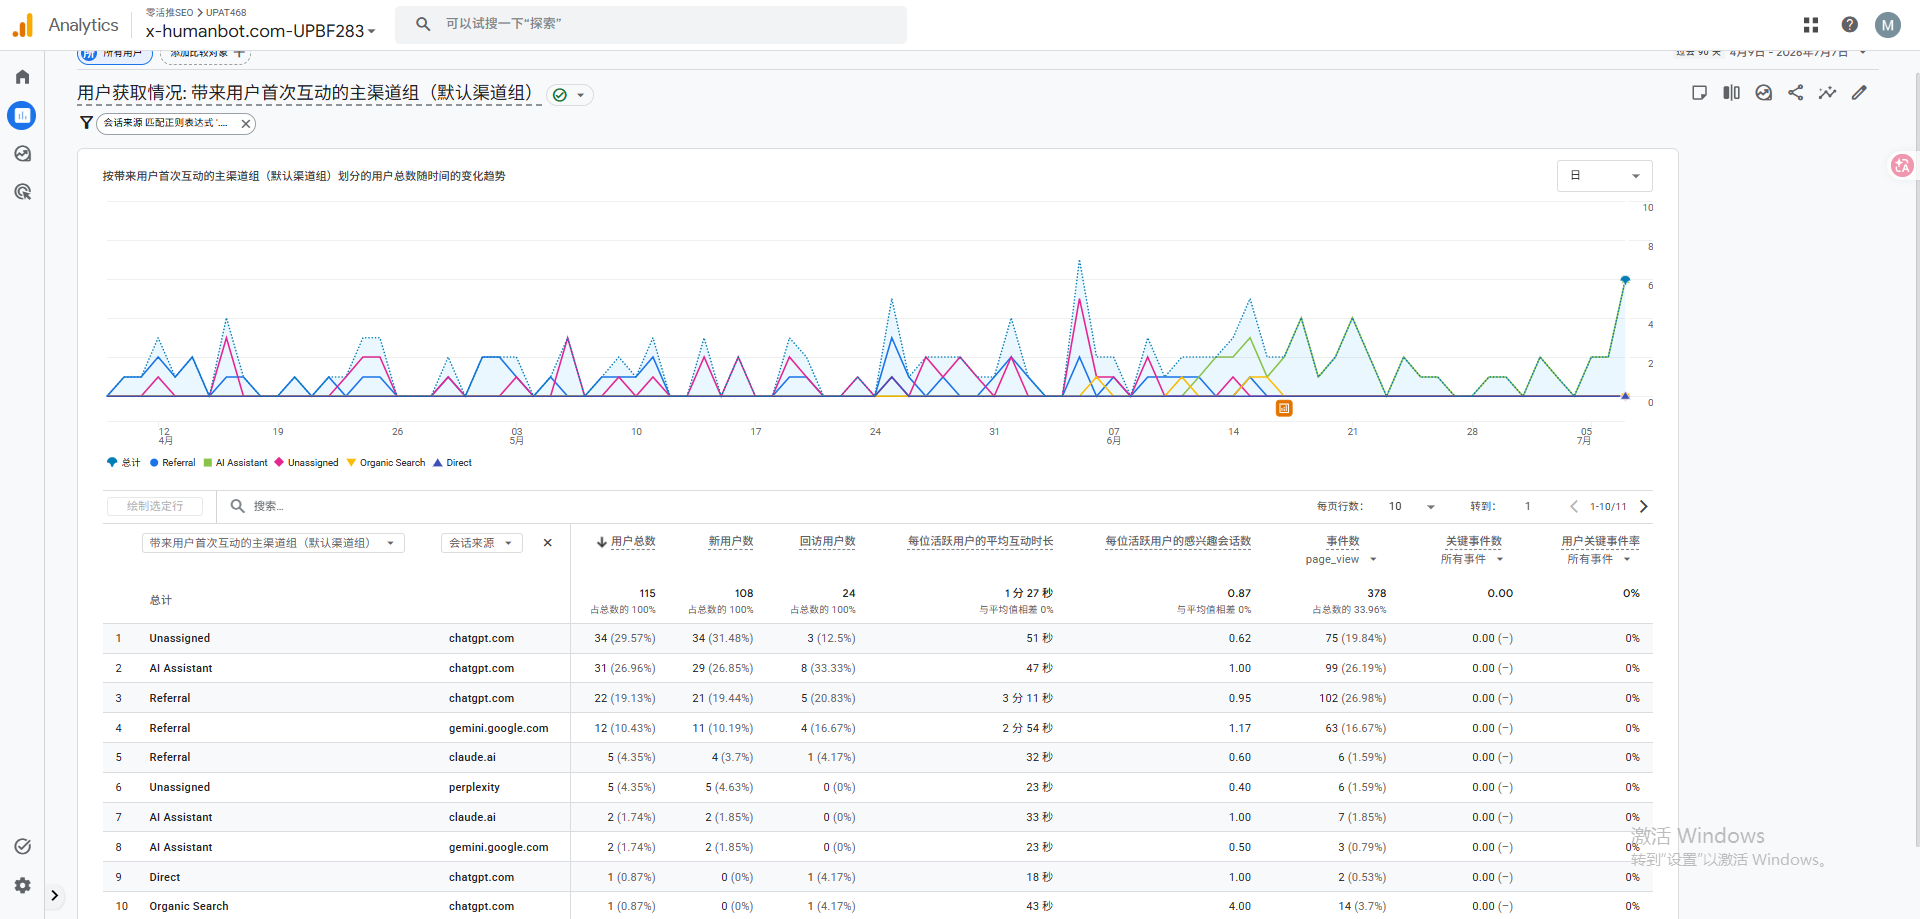Open the annotations note icon

(x=1699, y=93)
